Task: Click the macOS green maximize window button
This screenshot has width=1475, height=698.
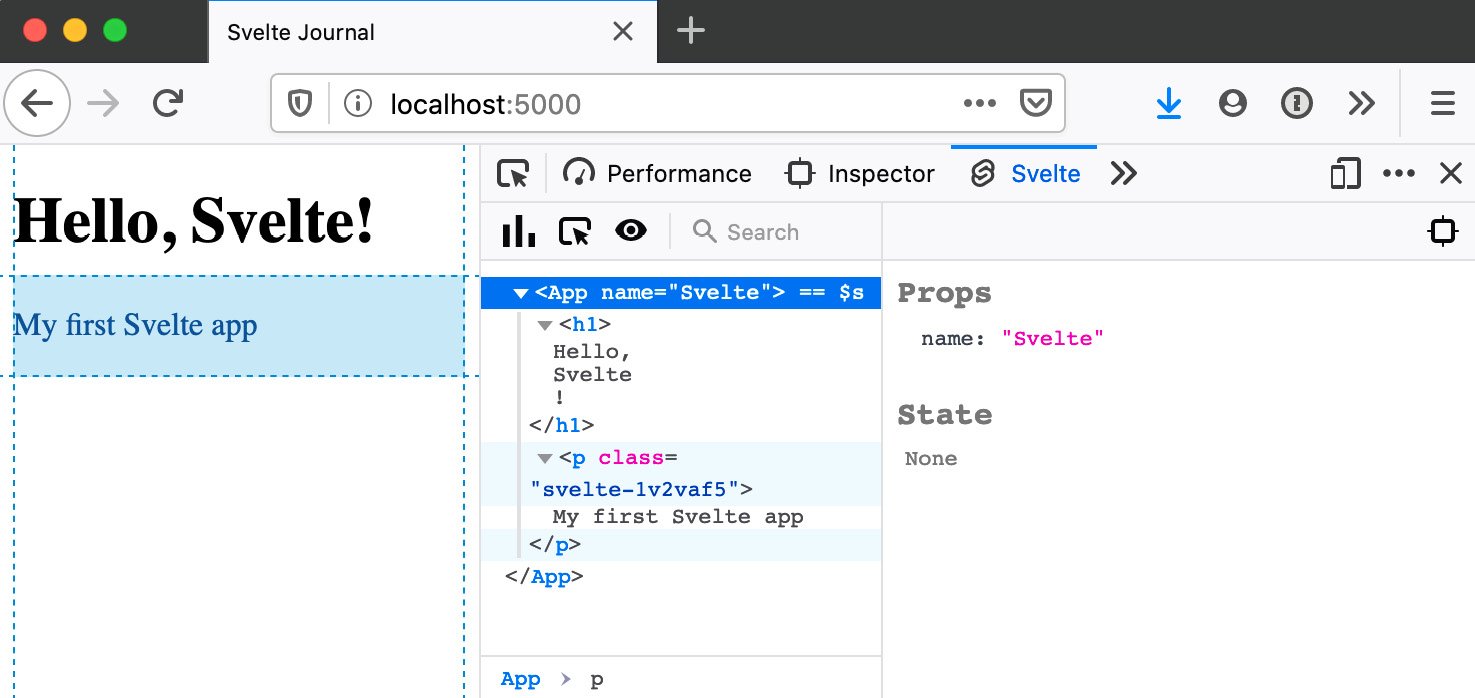Action: pos(115,30)
